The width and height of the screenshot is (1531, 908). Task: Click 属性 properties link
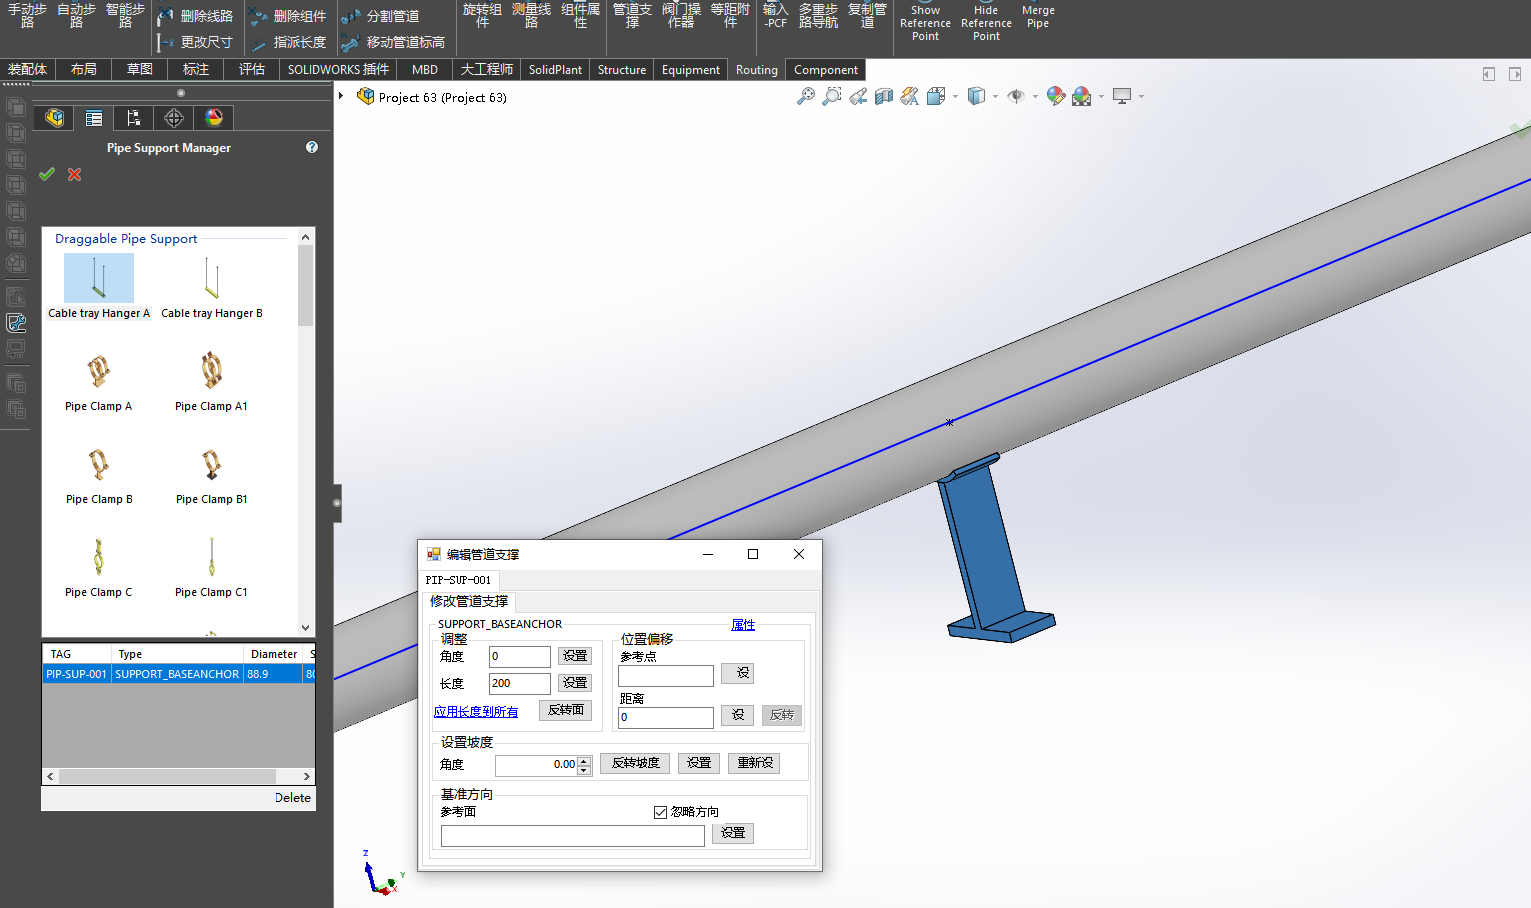point(743,625)
